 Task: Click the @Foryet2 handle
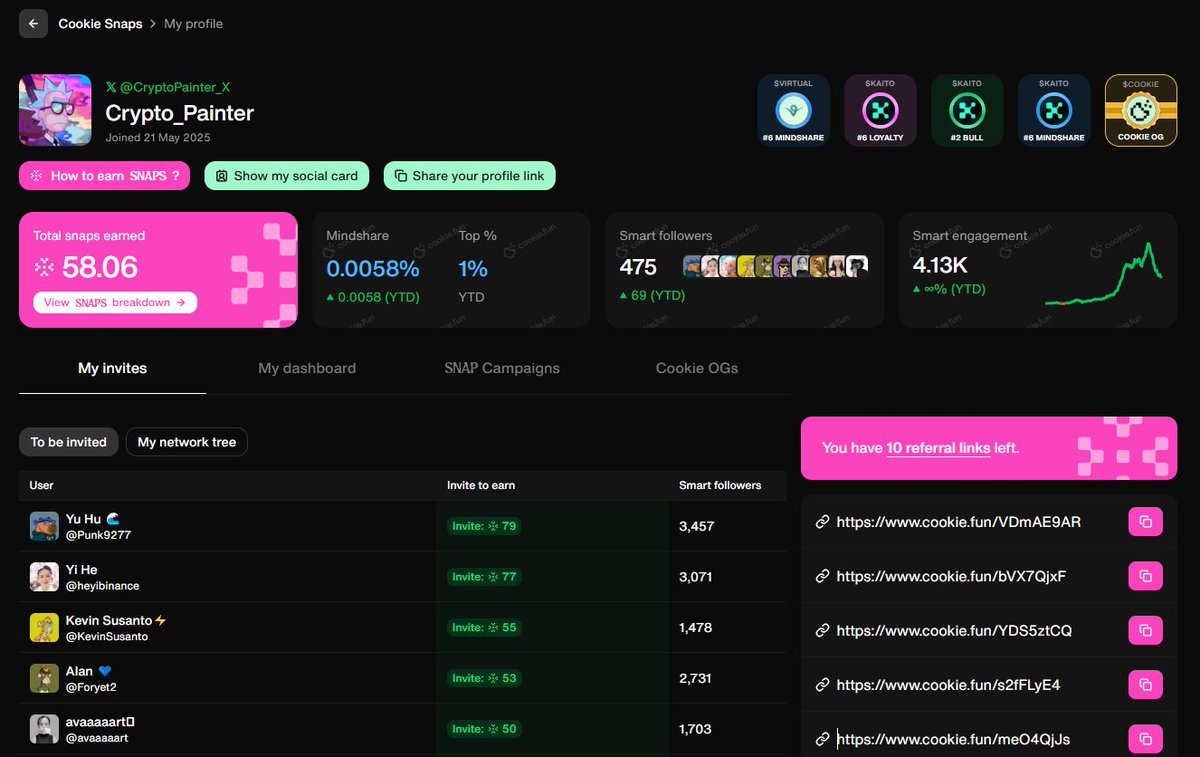coord(91,687)
